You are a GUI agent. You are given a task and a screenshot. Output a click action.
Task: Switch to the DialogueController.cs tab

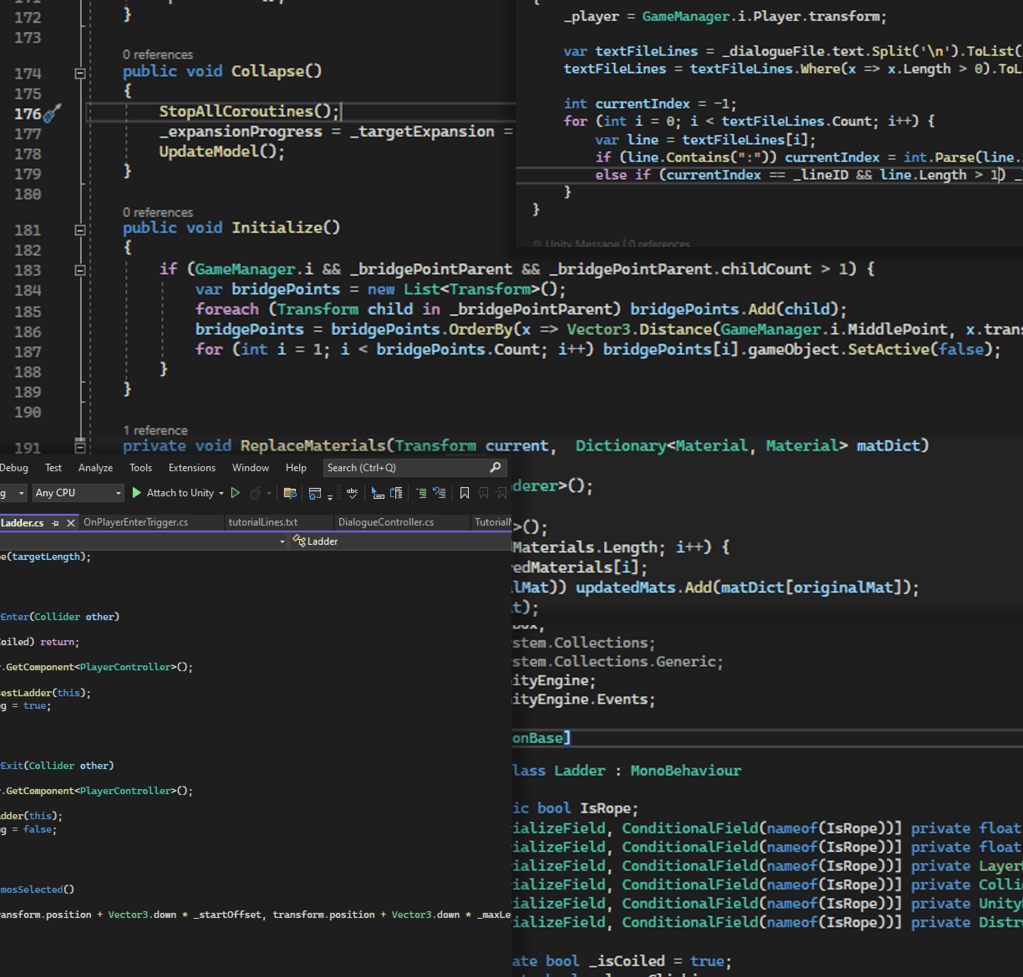[x=386, y=522]
